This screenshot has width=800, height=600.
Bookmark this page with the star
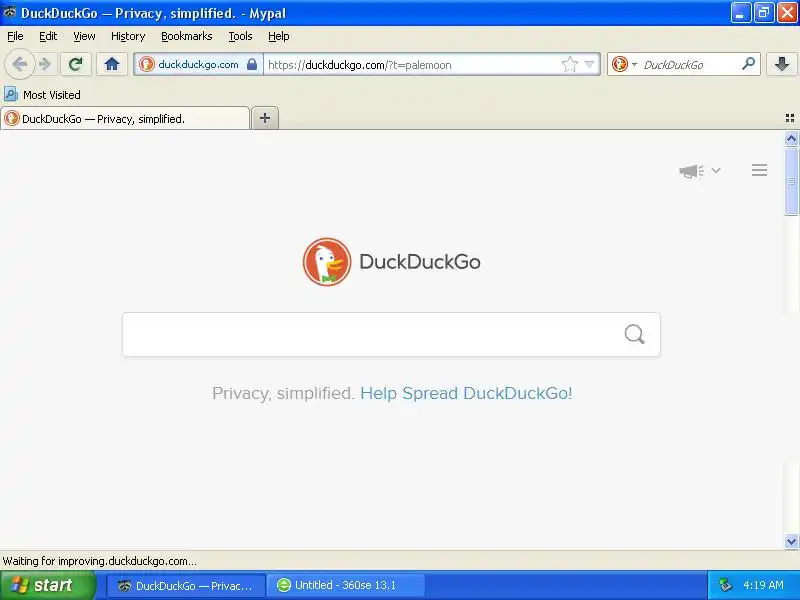click(x=569, y=64)
